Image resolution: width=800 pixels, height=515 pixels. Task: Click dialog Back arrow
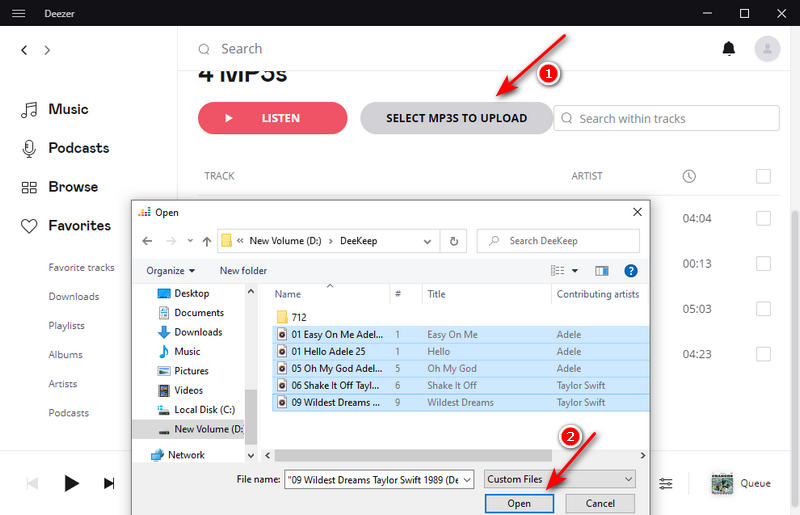pos(147,241)
